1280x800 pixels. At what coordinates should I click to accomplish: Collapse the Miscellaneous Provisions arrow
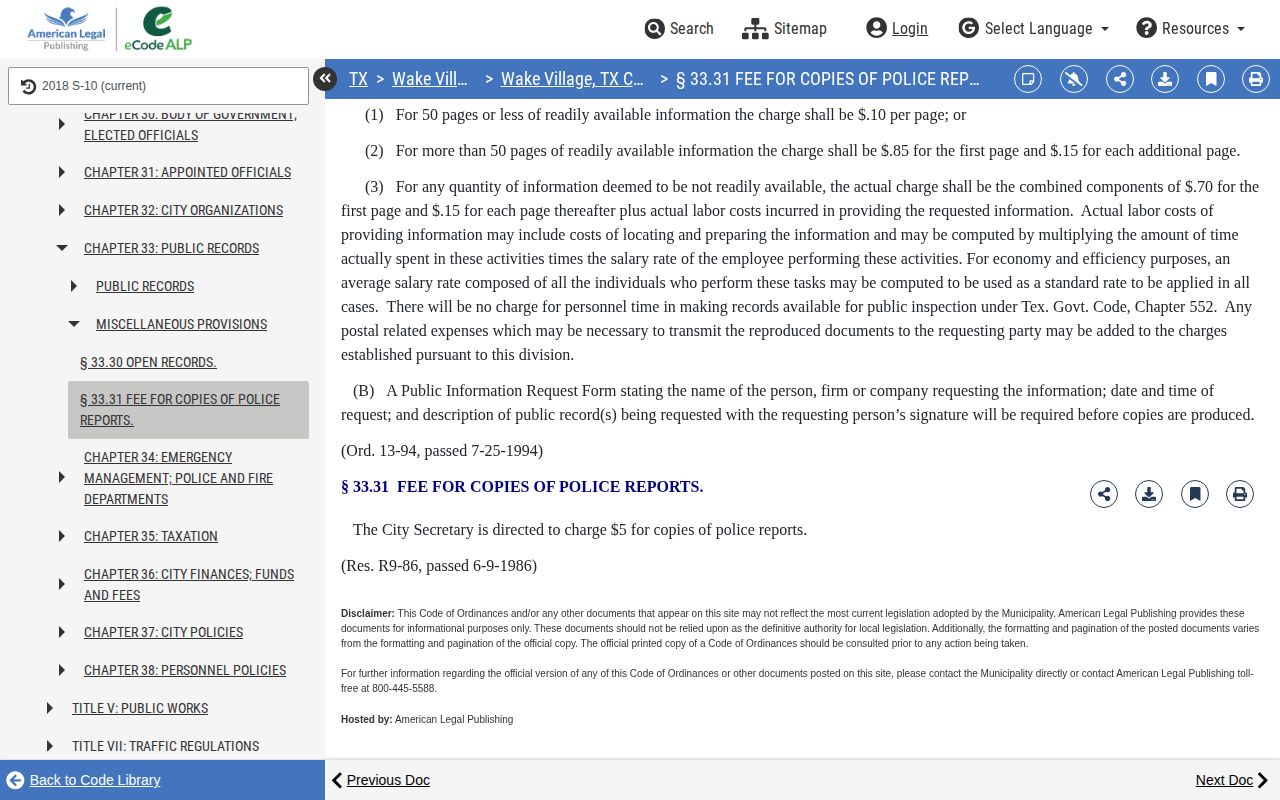point(74,324)
